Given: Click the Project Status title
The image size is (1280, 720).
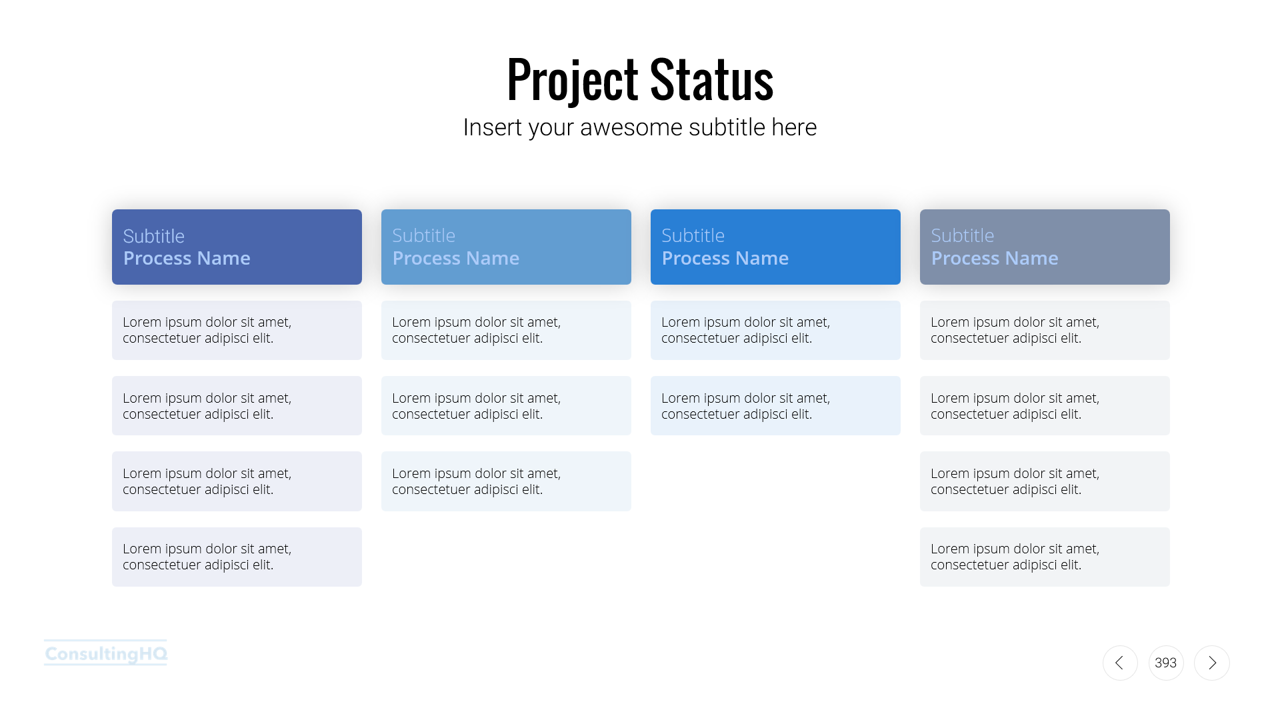Looking at the screenshot, I should coord(640,79).
